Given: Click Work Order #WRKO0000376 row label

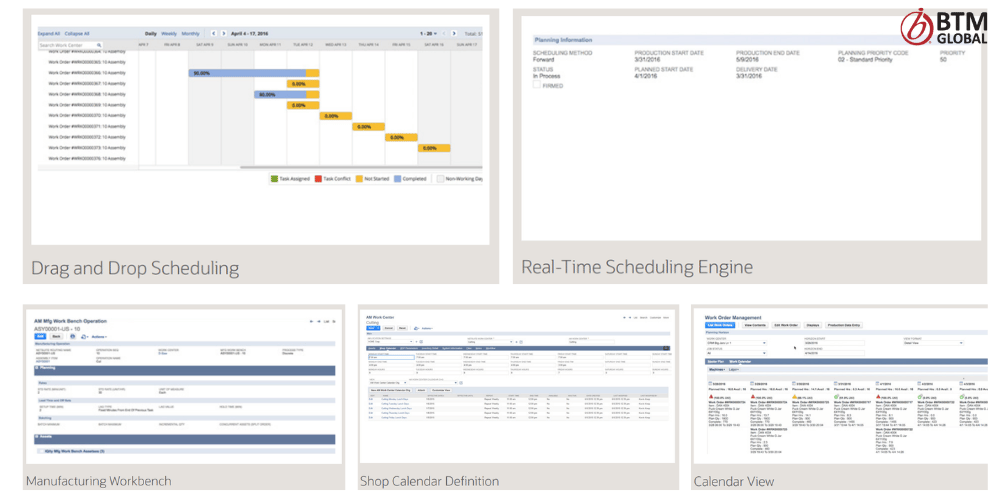Looking at the screenshot, I should pos(87,158).
